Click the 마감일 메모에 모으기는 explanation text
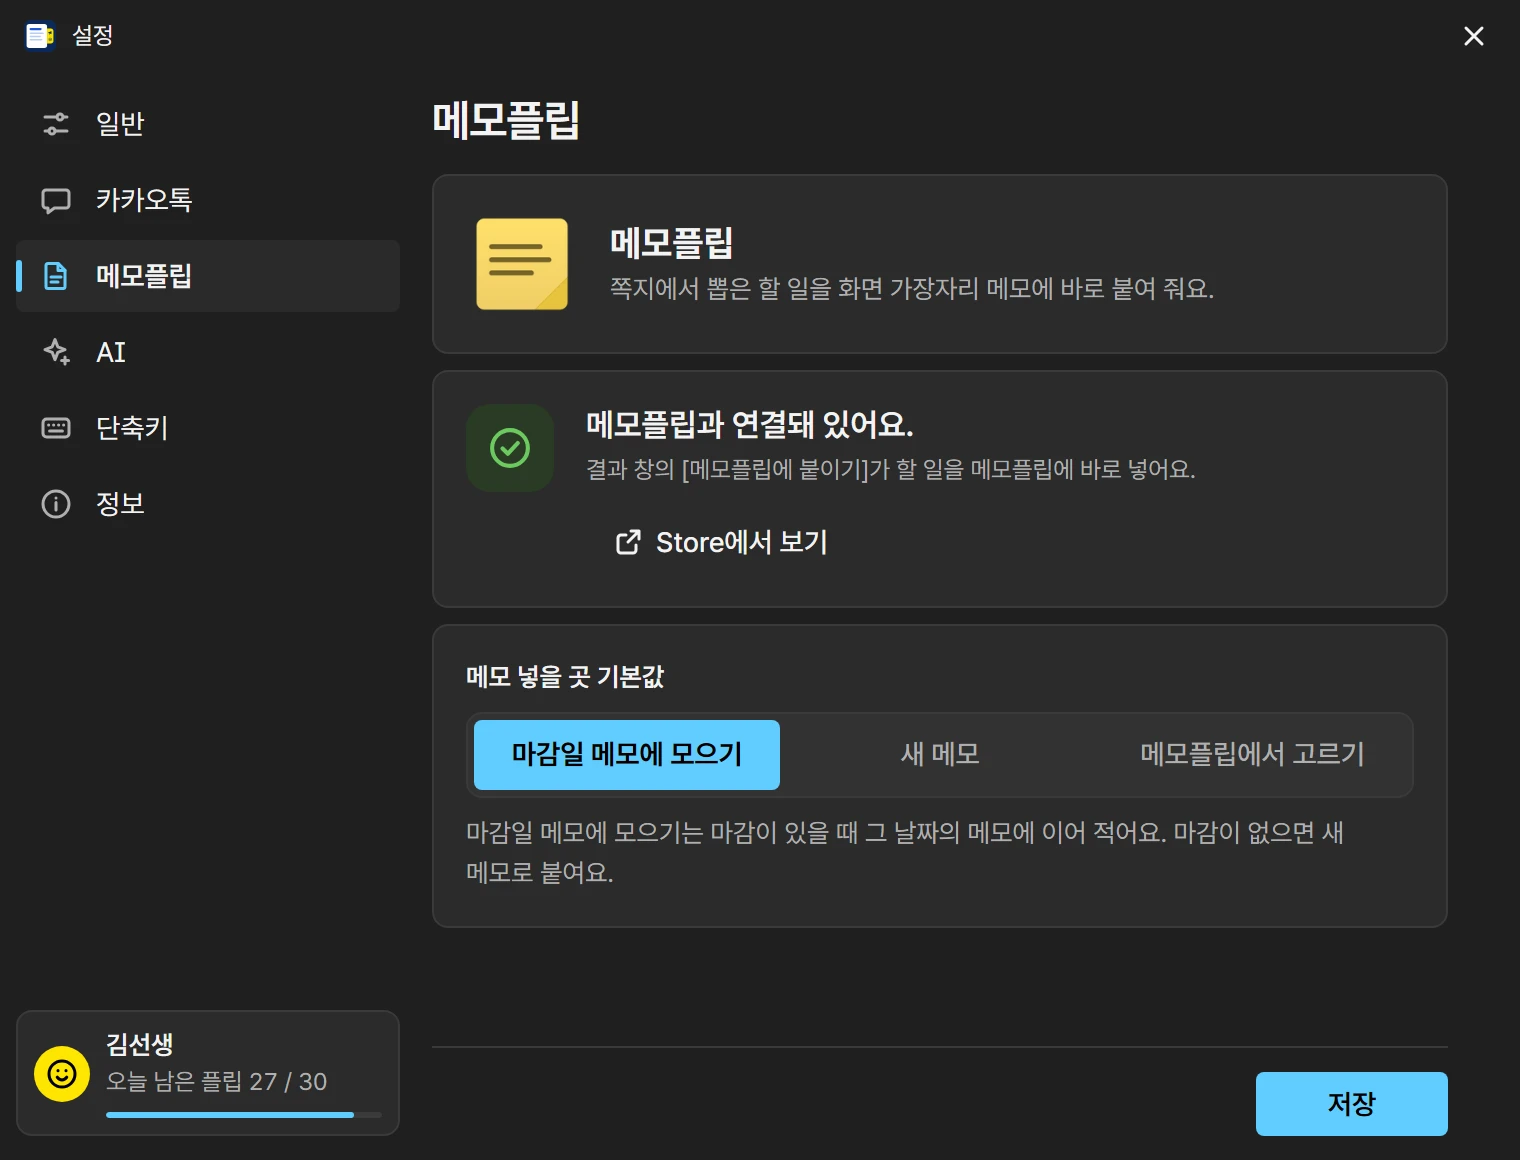The height and width of the screenshot is (1160, 1520). click(x=905, y=852)
